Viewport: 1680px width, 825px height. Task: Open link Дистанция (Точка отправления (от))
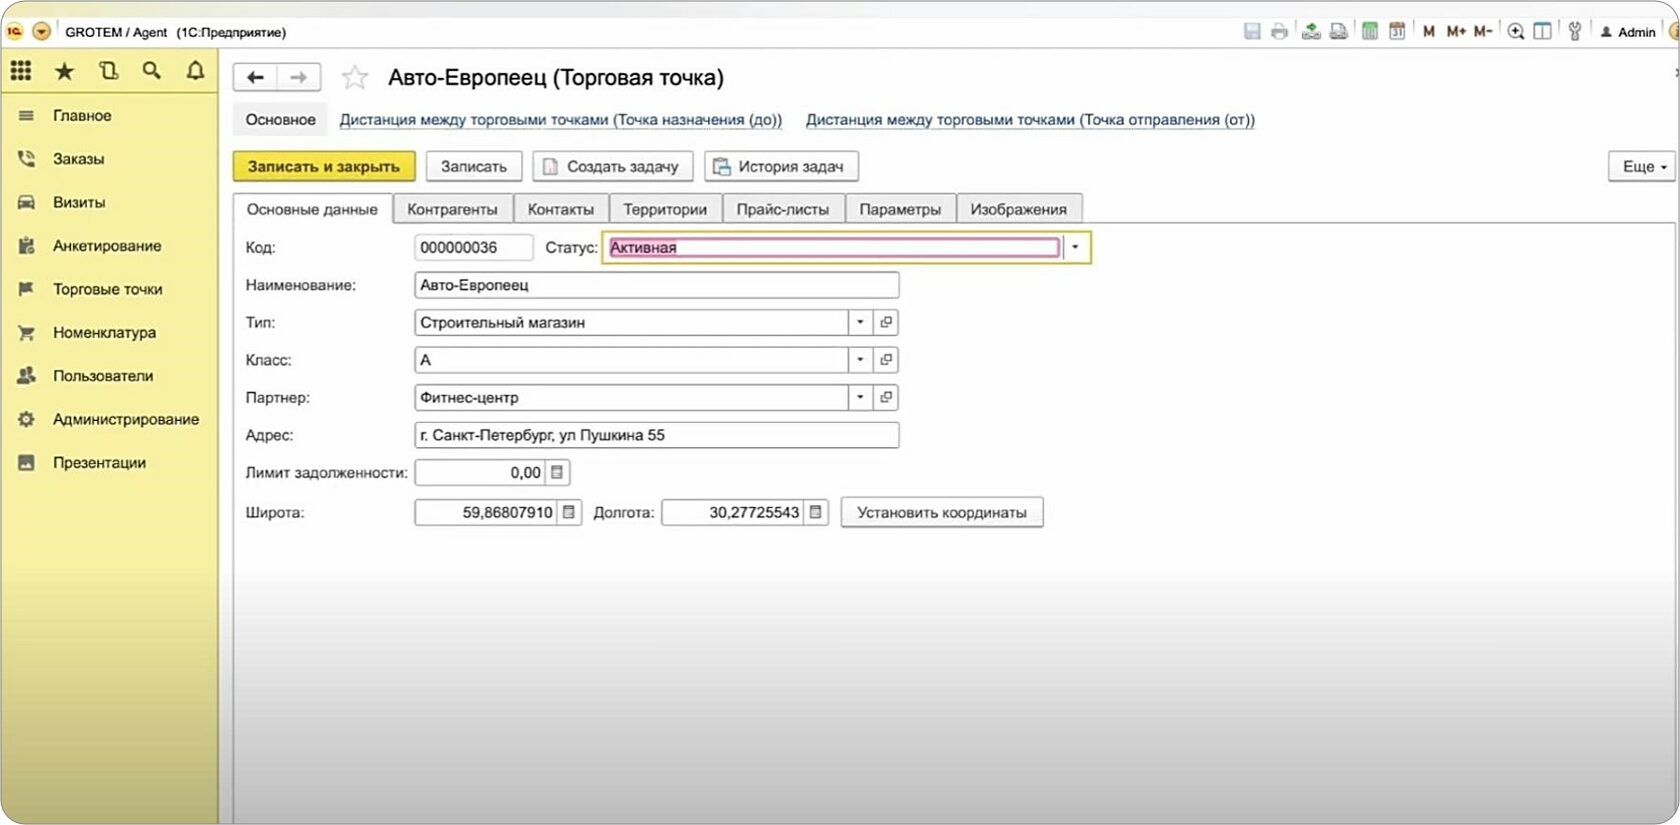tap(1030, 120)
